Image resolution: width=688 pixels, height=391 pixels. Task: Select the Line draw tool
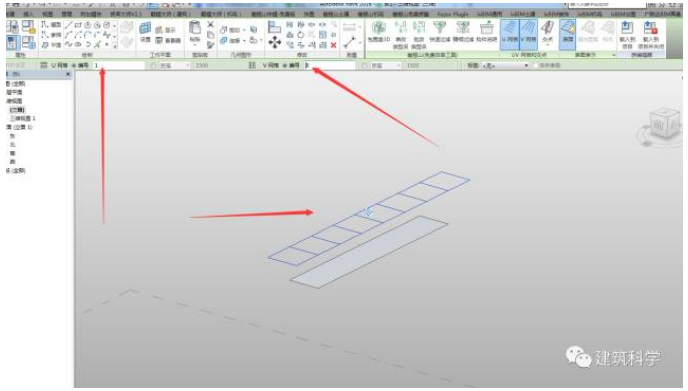(x=69, y=25)
